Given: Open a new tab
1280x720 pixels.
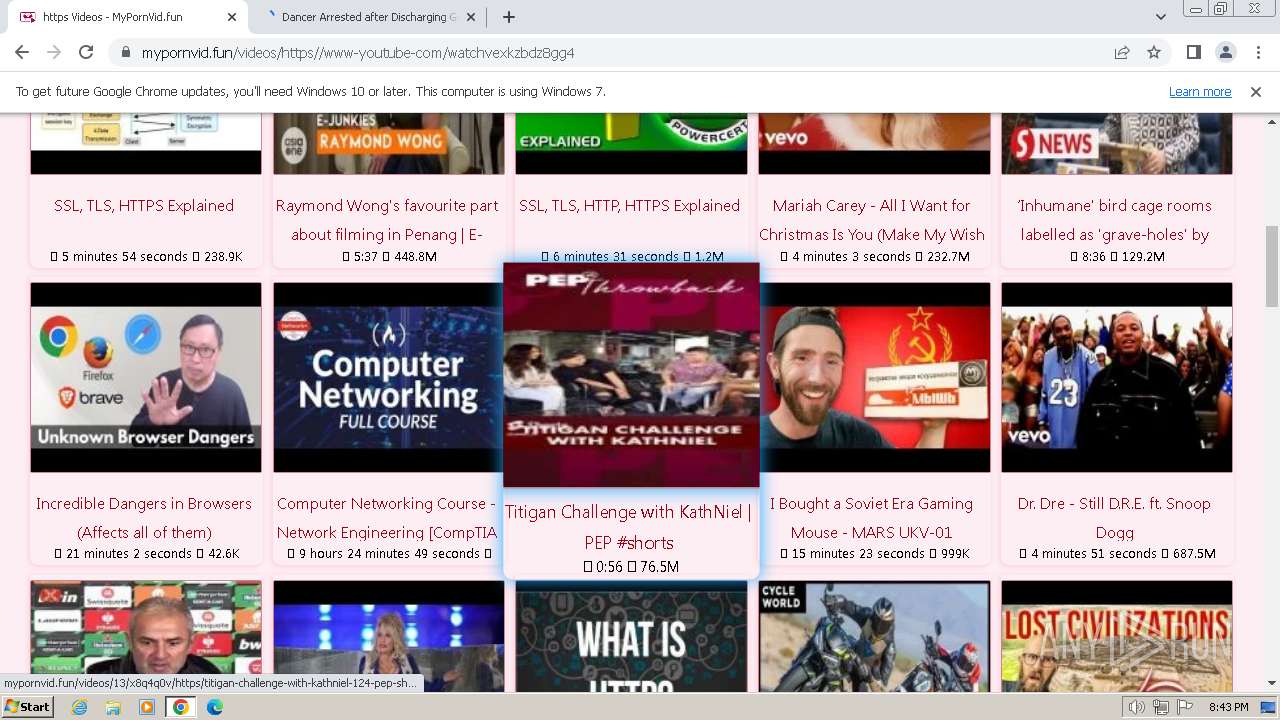Looking at the screenshot, I should 508,17.
